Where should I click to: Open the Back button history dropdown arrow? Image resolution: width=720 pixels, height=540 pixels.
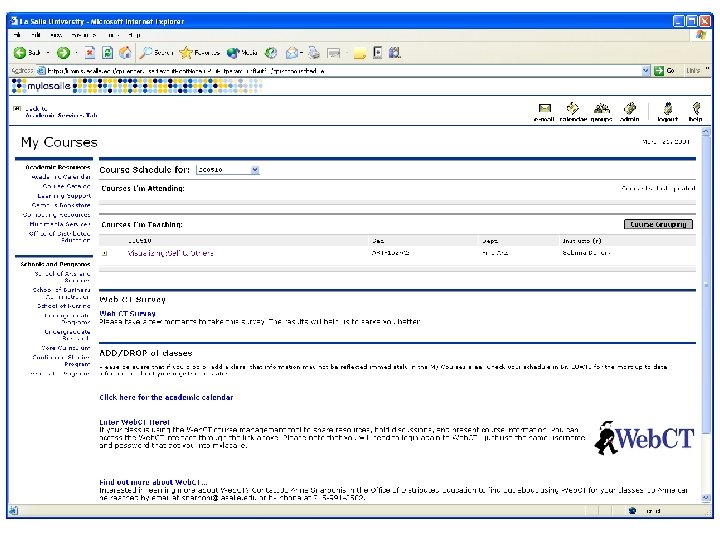(48, 53)
